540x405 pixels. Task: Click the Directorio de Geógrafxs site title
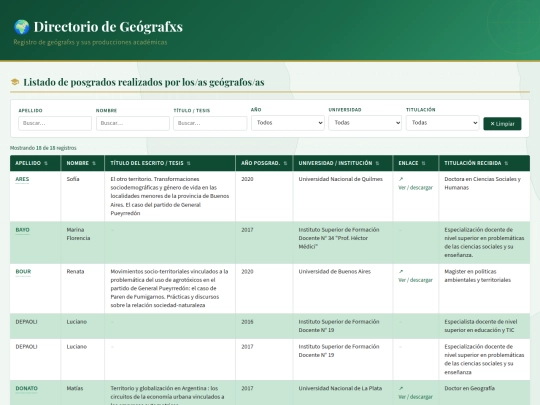pos(108,27)
